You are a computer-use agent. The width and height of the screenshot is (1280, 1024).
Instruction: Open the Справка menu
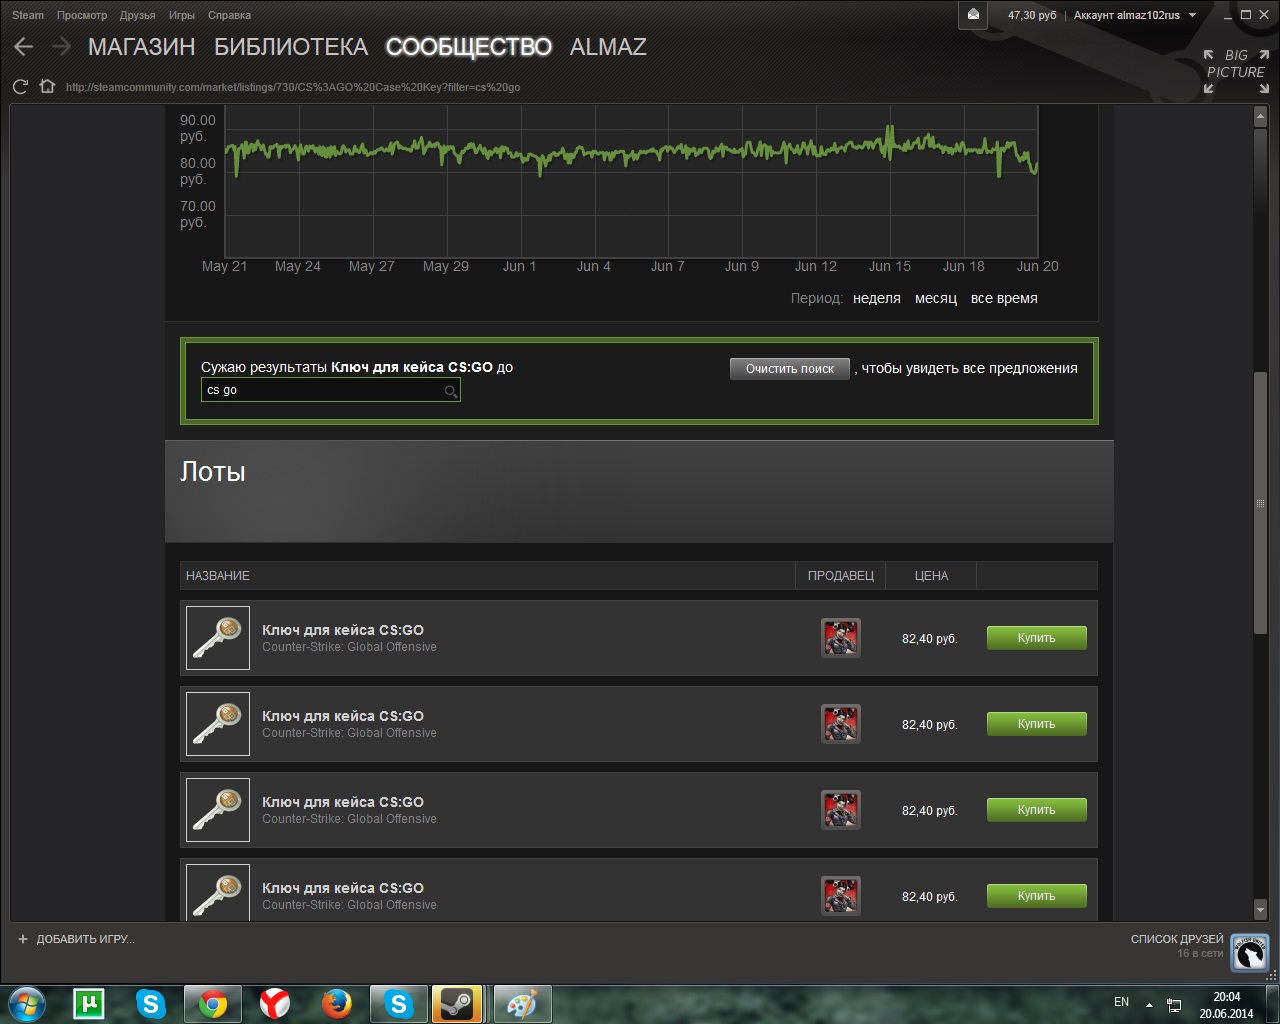coord(230,15)
